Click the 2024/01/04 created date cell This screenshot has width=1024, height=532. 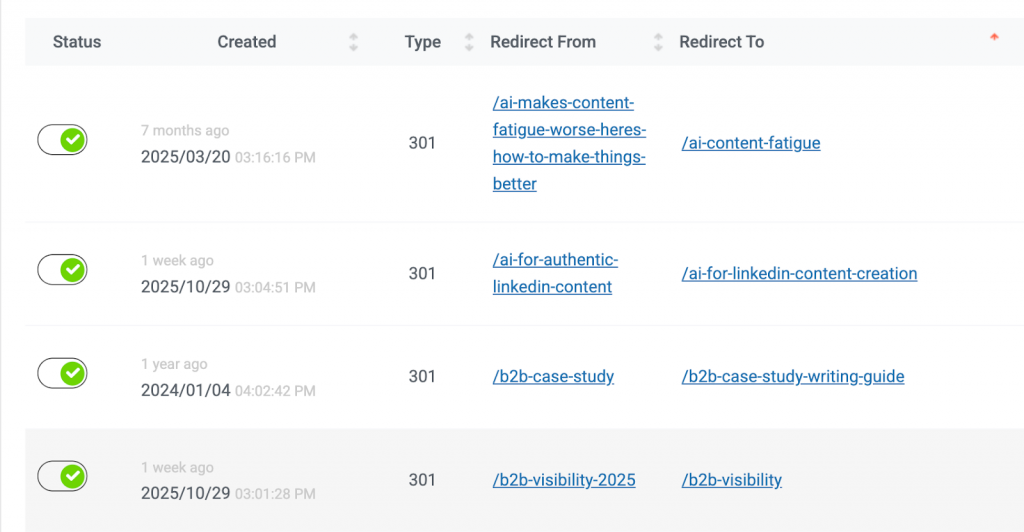[186, 390]
